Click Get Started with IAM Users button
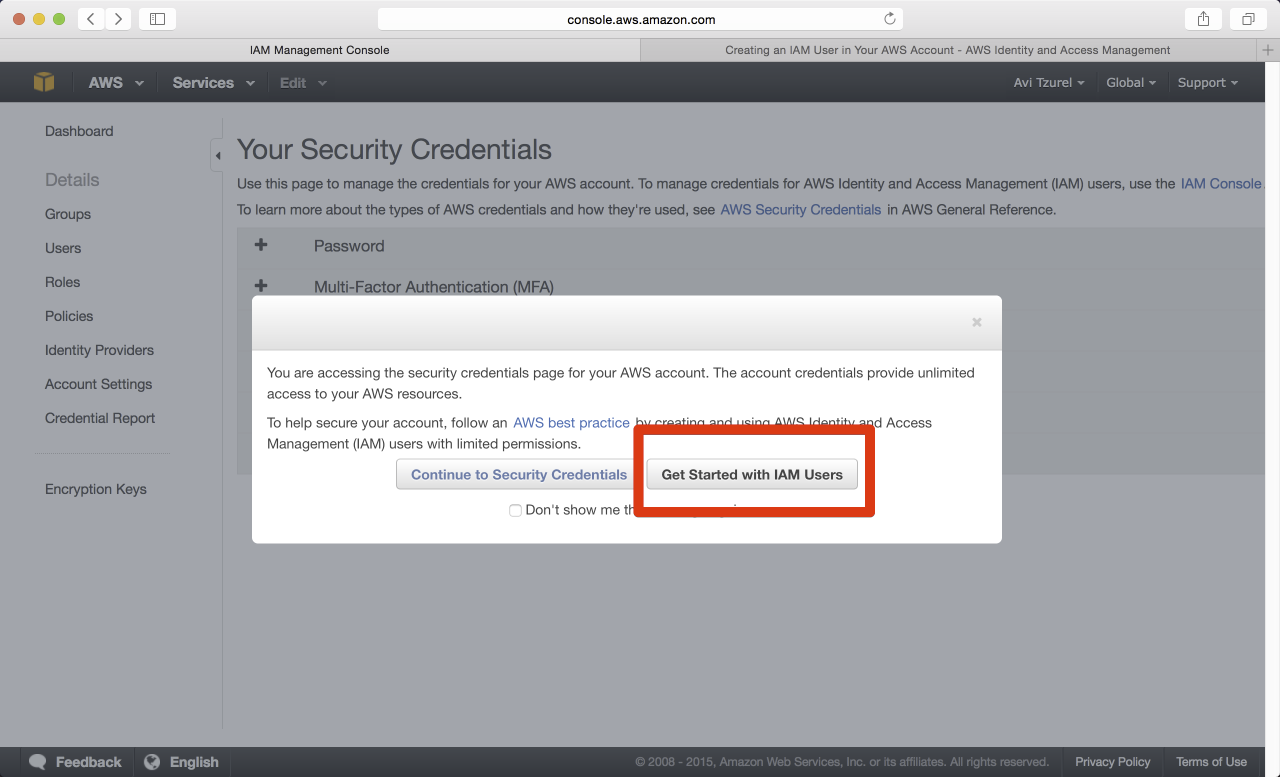Screen dimensions: 1280x777 click(x=752, y=474)
